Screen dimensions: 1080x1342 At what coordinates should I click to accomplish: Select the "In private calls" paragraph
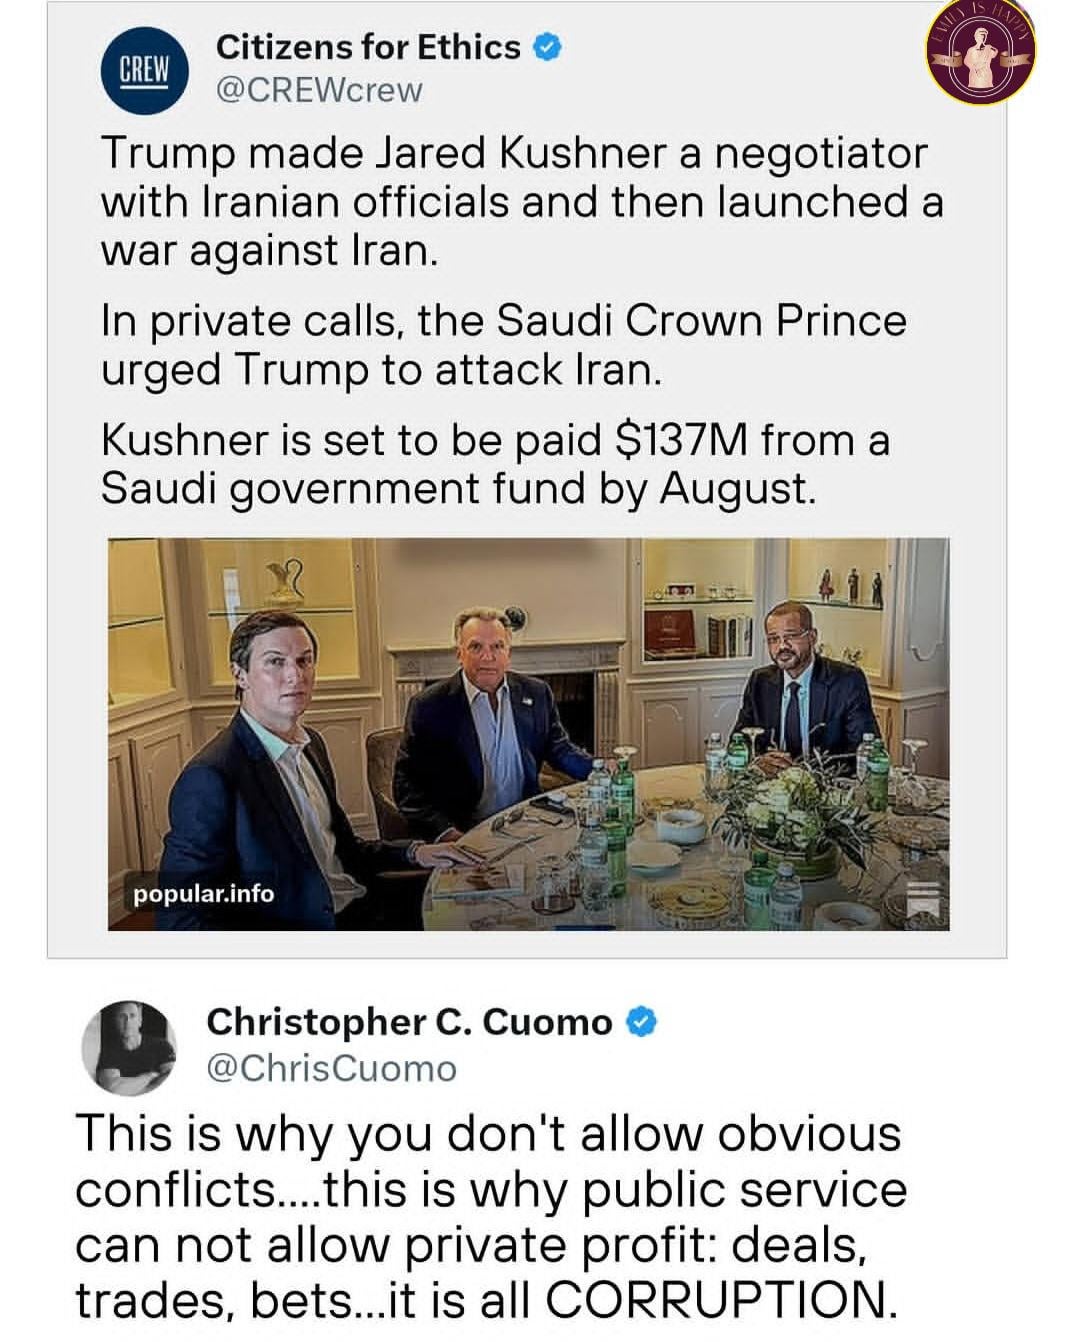click(503, 345)
